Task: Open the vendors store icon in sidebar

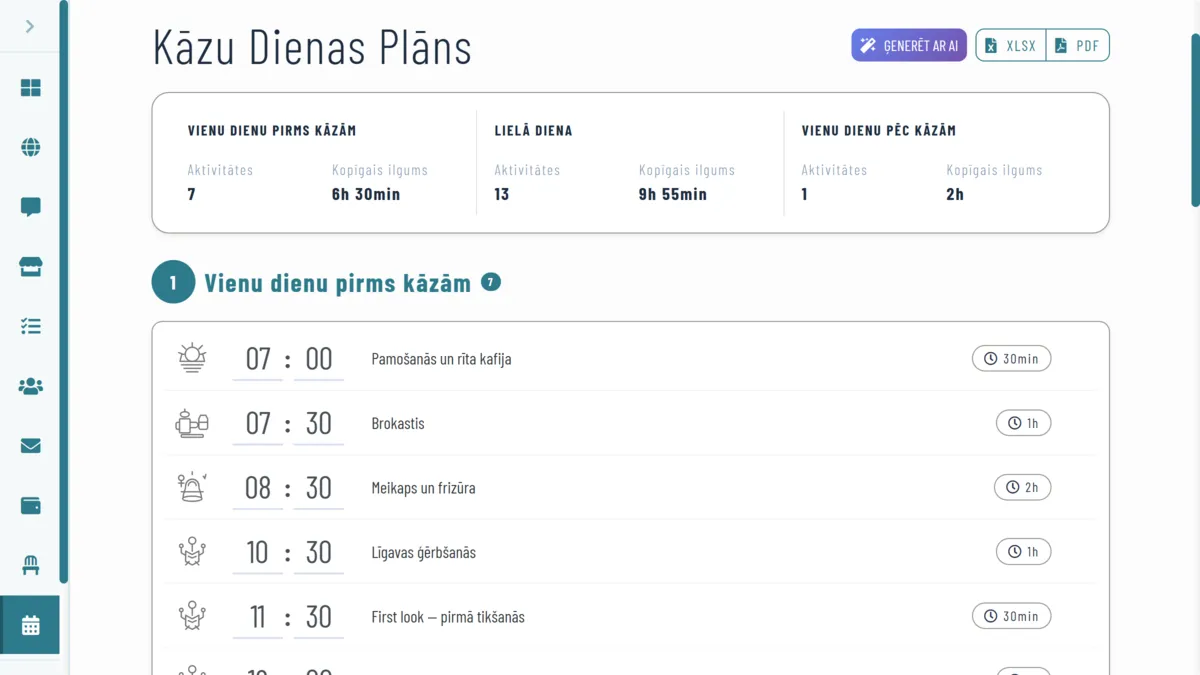Action: point(31,267)
